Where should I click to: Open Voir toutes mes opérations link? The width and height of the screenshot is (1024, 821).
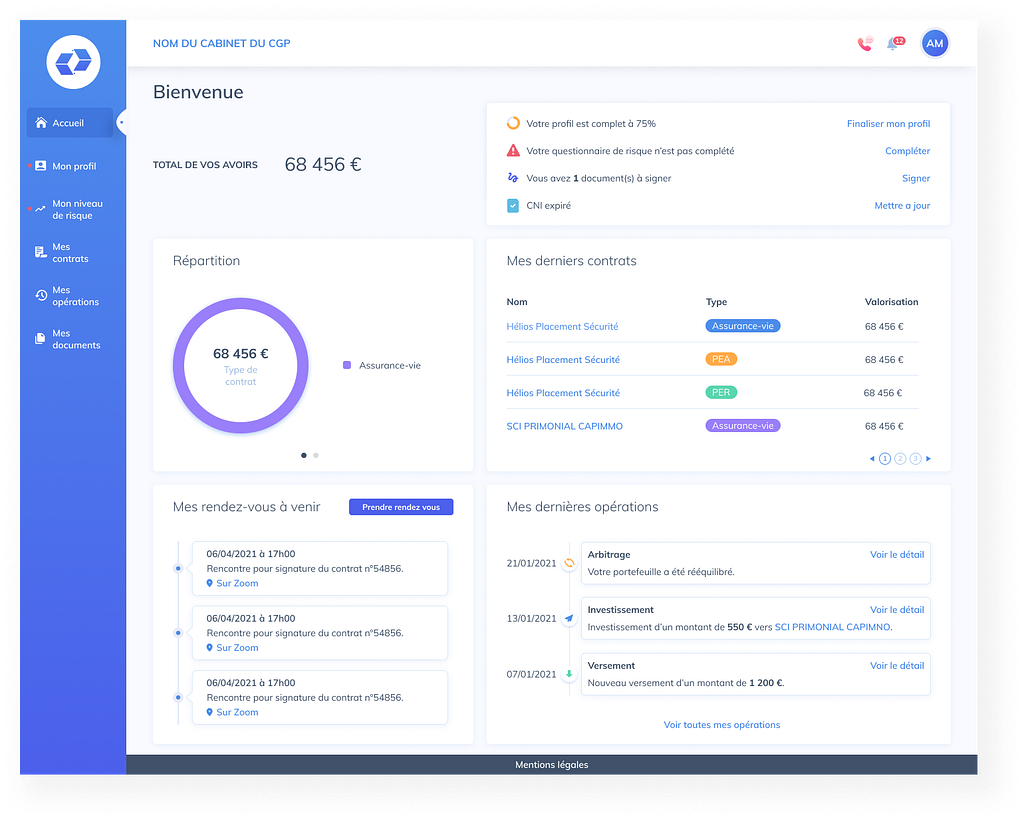tap(721, 725)
